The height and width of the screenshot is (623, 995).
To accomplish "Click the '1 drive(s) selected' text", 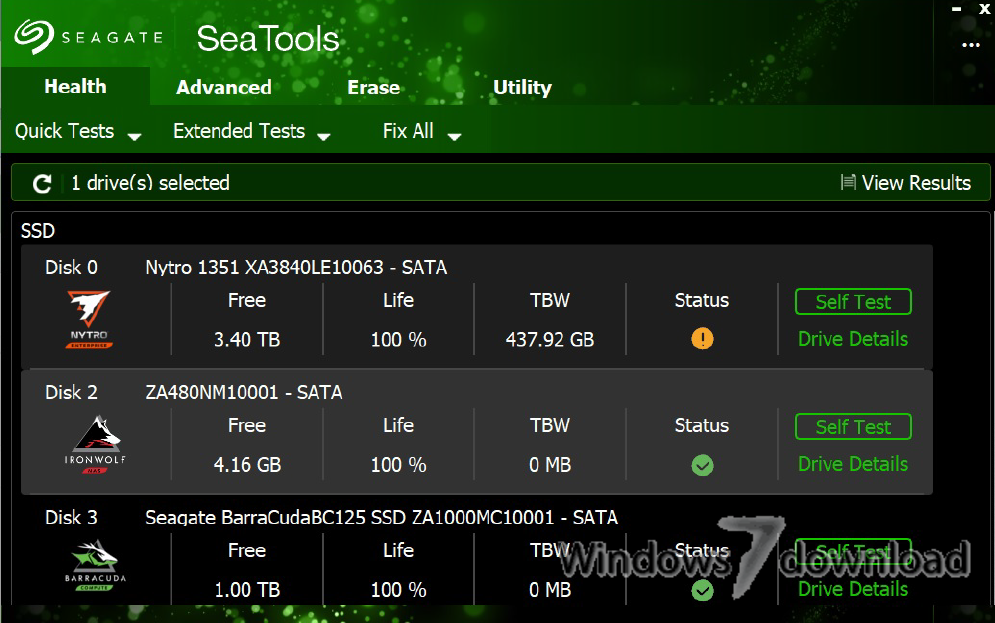I will 150,183.
